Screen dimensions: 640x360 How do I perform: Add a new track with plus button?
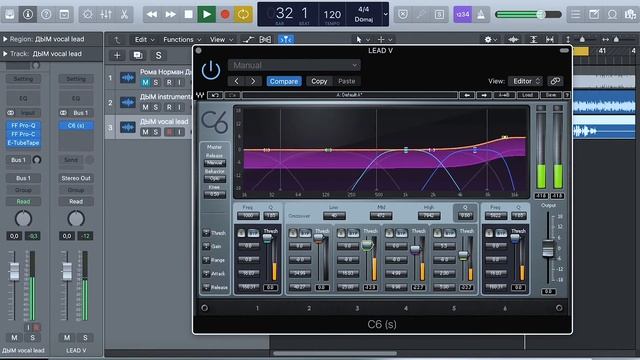pos(117,56)
